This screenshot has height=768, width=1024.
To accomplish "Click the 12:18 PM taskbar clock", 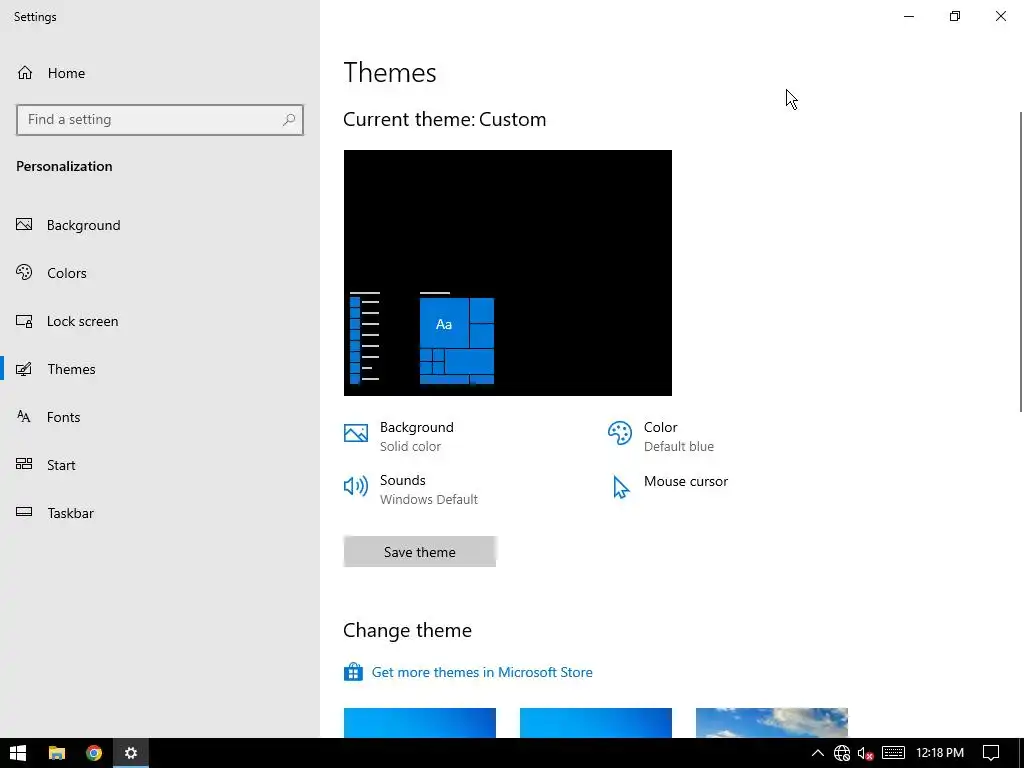I will (x=940, y=753).
